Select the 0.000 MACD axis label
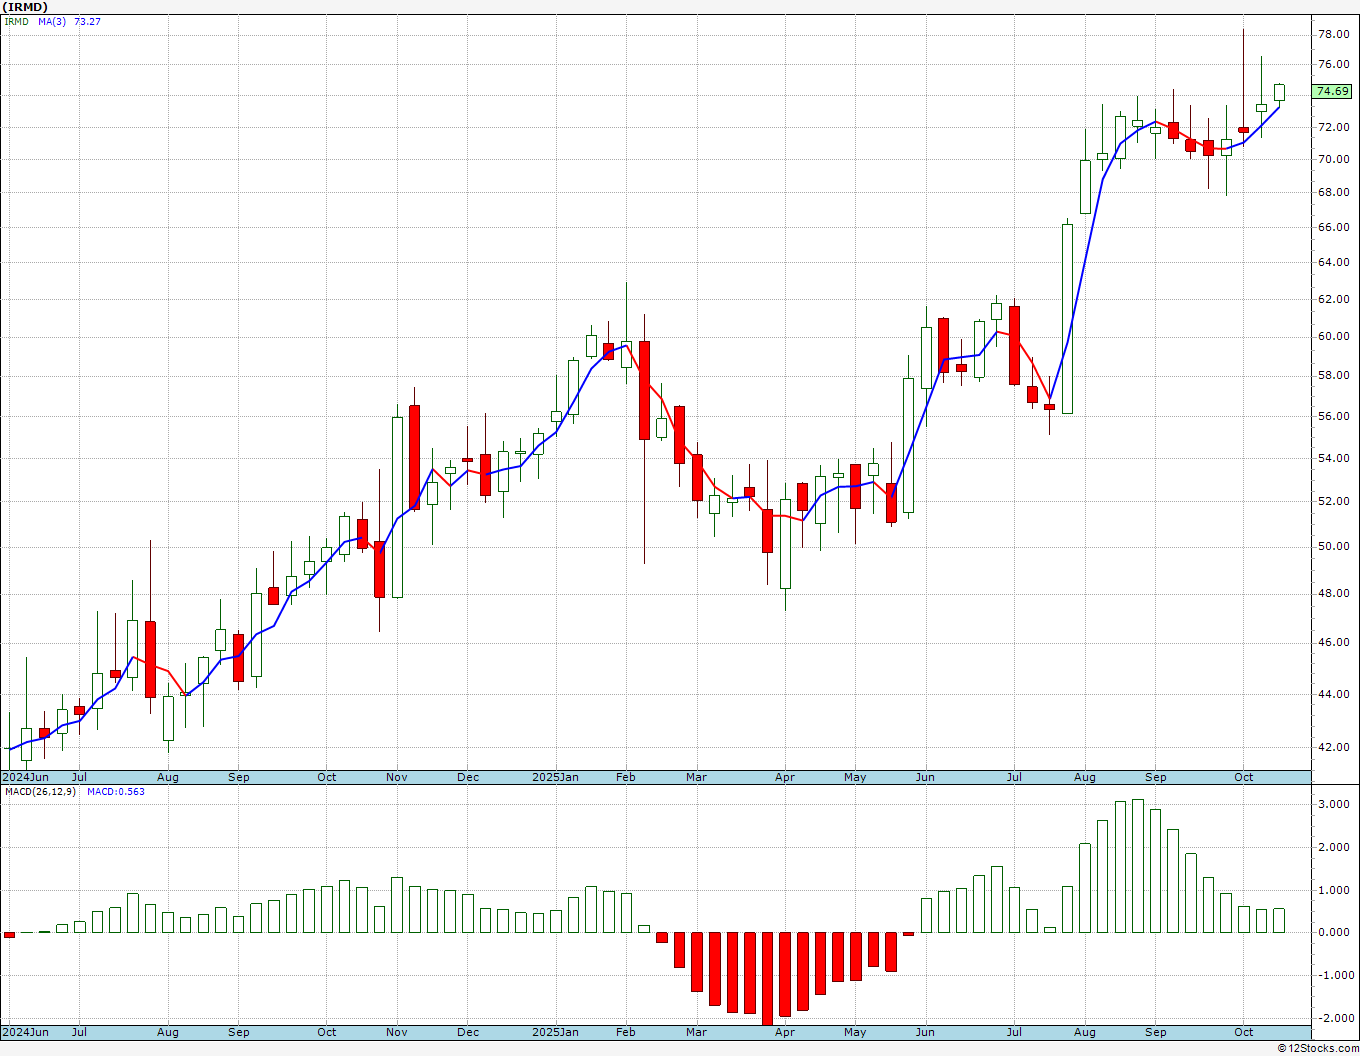 coord(1335,932)
